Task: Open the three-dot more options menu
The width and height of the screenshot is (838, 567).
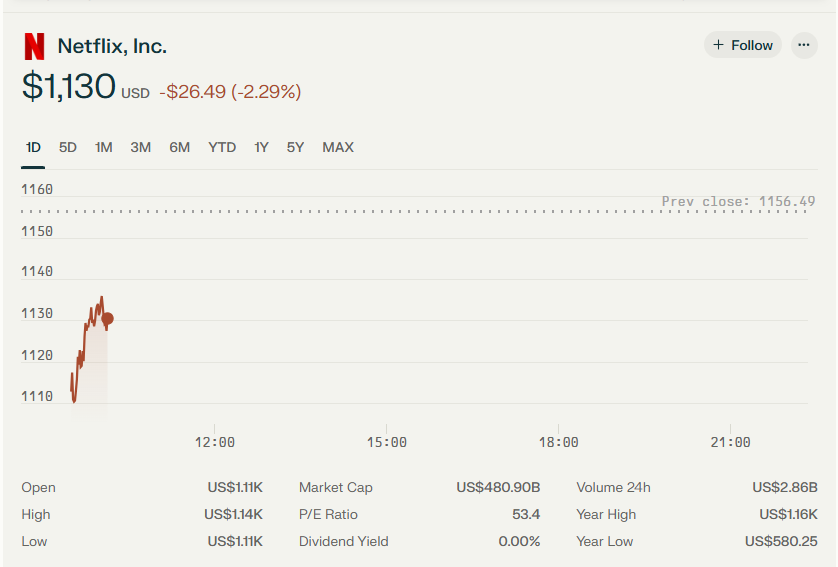Action: (804, 45)
